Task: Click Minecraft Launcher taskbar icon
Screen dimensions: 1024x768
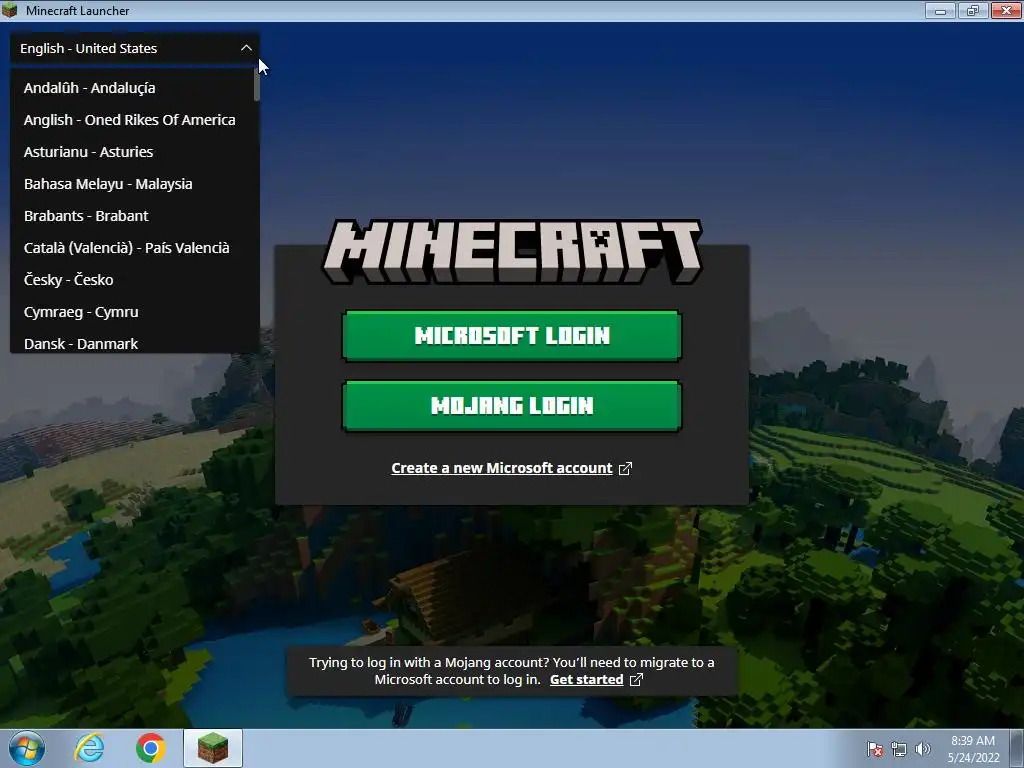Action: pyautogui.click(x=213, y=748)
